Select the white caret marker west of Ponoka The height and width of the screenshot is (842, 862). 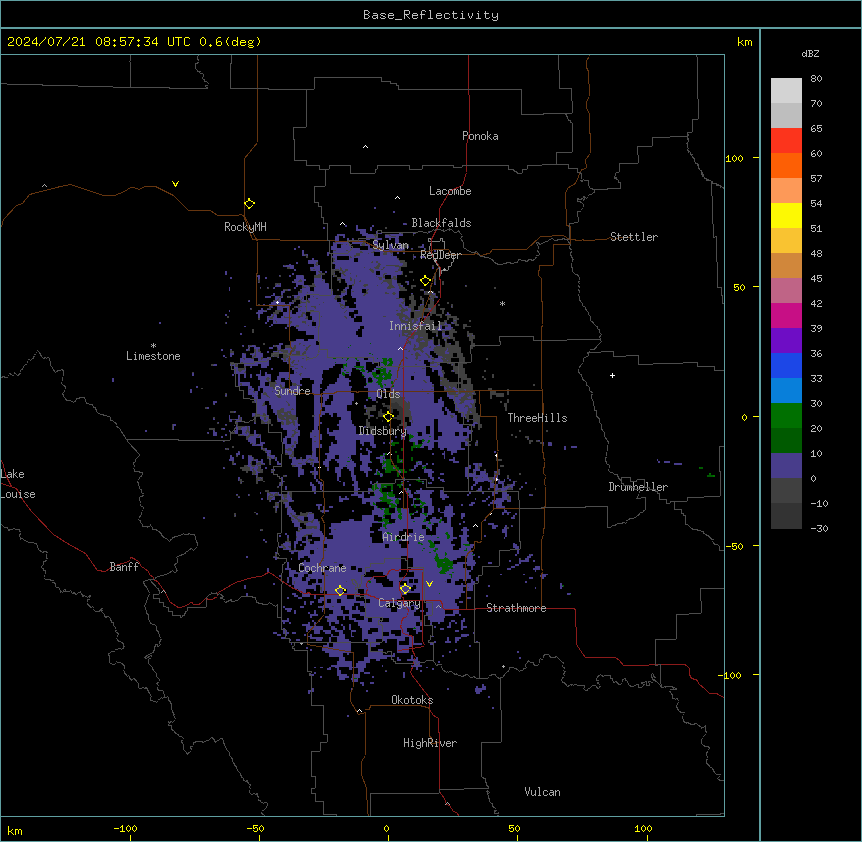[x=366, y=147]
